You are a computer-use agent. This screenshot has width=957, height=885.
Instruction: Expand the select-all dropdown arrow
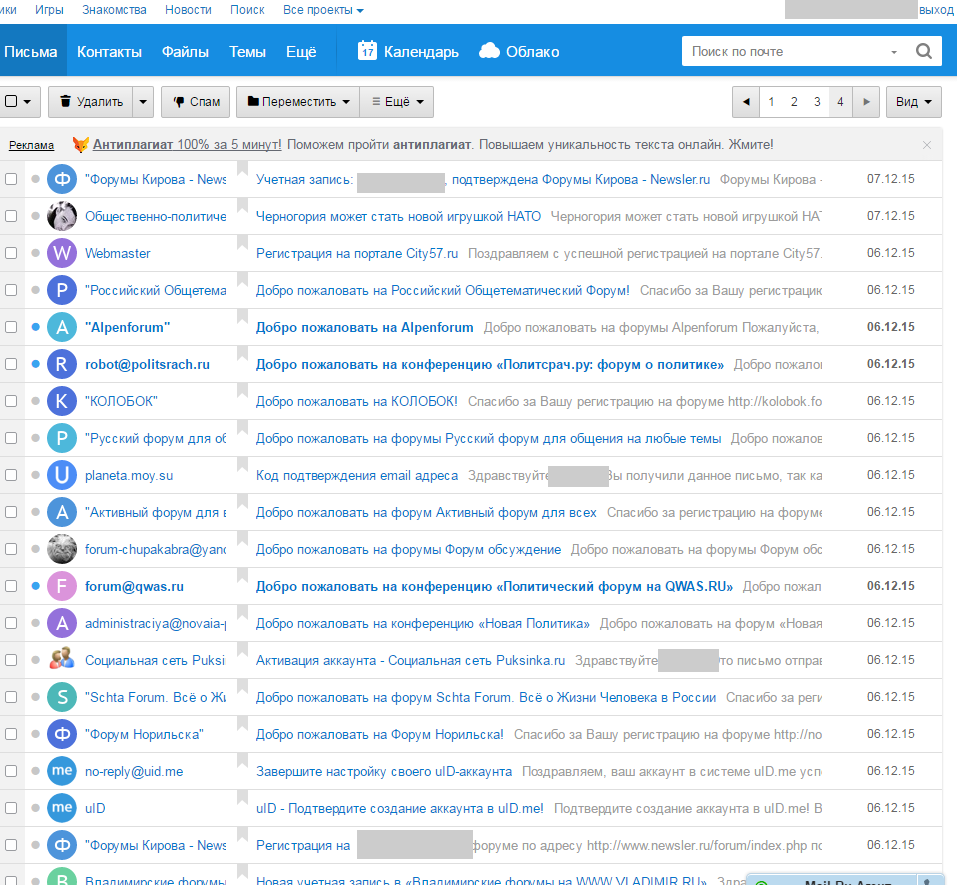[x=27, y=102]
